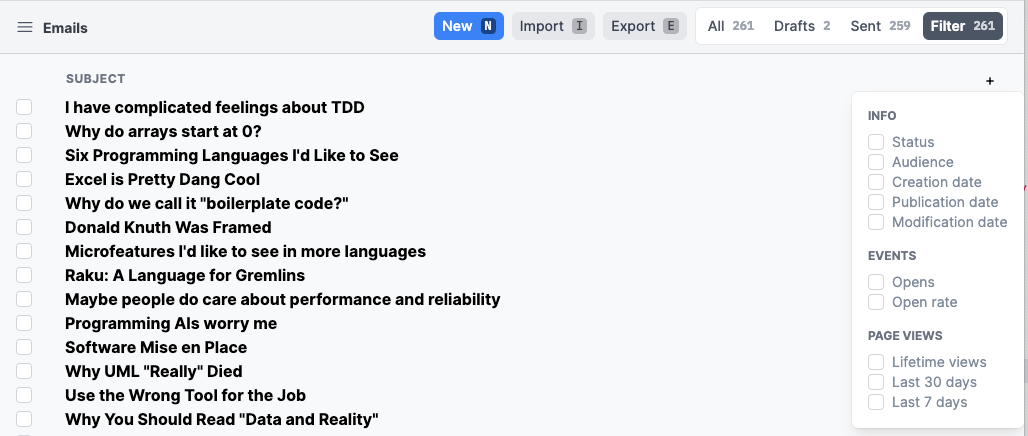The height and width of the screenshot is (436, 1028).
Task: Click the plus icon to add columns
Action: pyautogui.click(x=990, y=81)
